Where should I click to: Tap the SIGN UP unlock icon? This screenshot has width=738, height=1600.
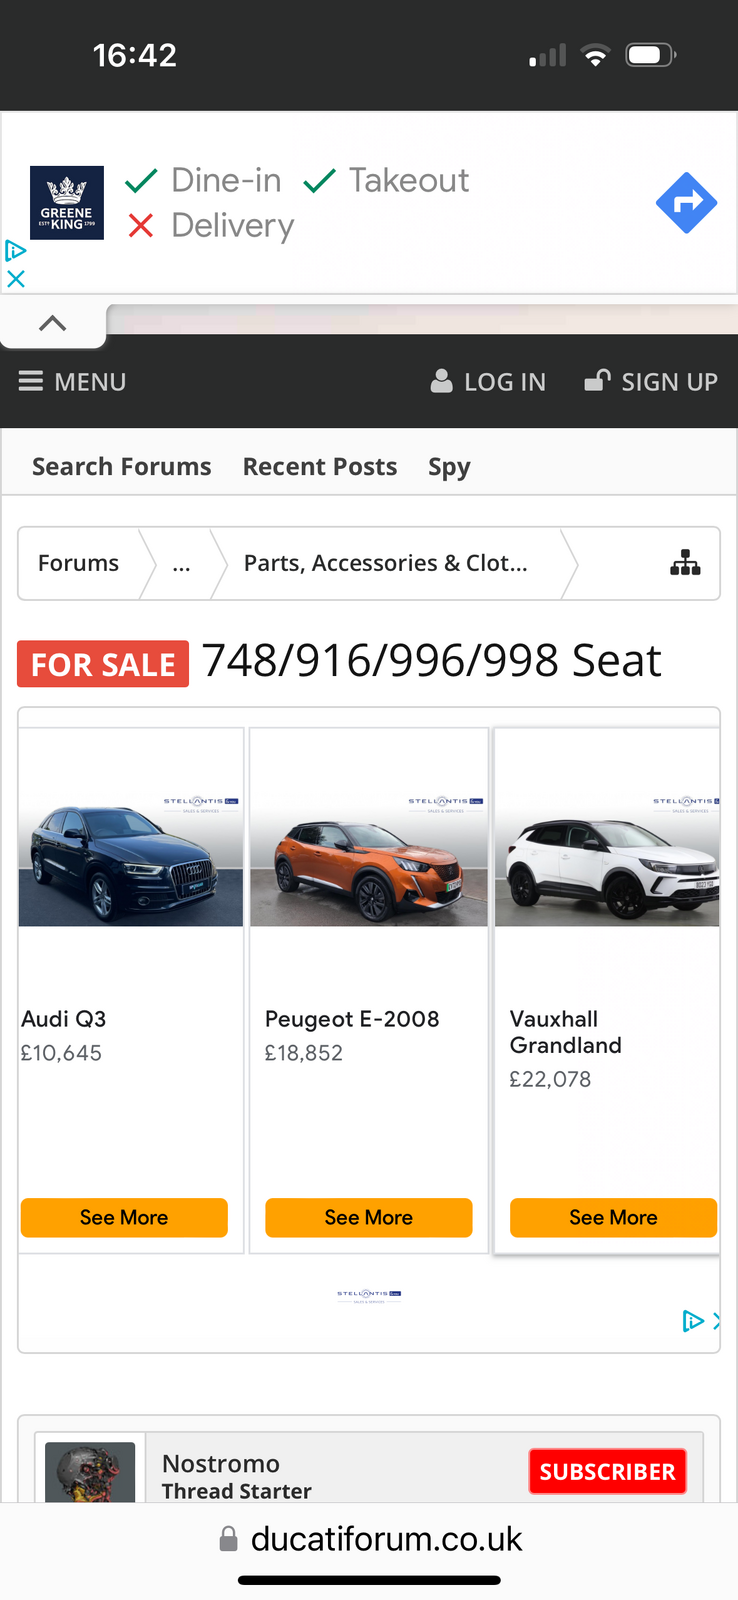[597, 380]
